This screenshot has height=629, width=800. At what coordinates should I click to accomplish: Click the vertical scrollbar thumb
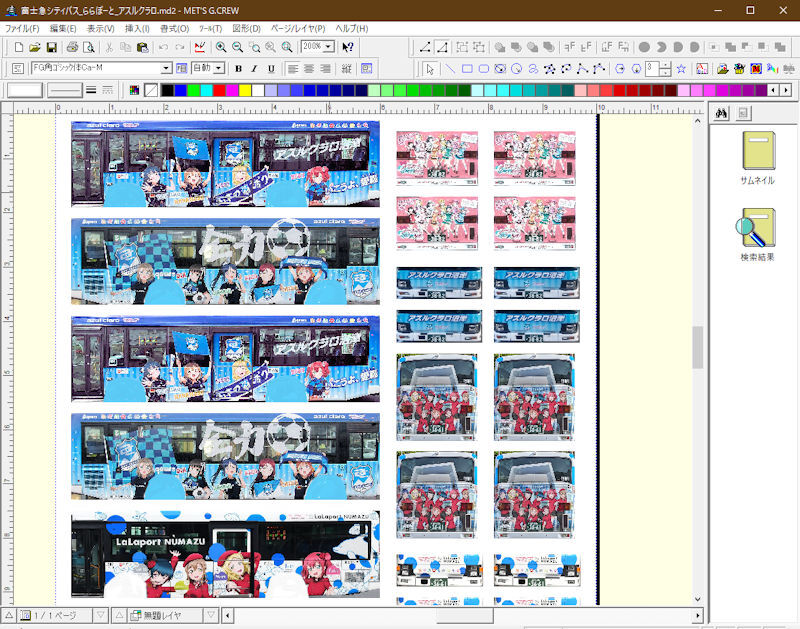click(x=697, y=346)
